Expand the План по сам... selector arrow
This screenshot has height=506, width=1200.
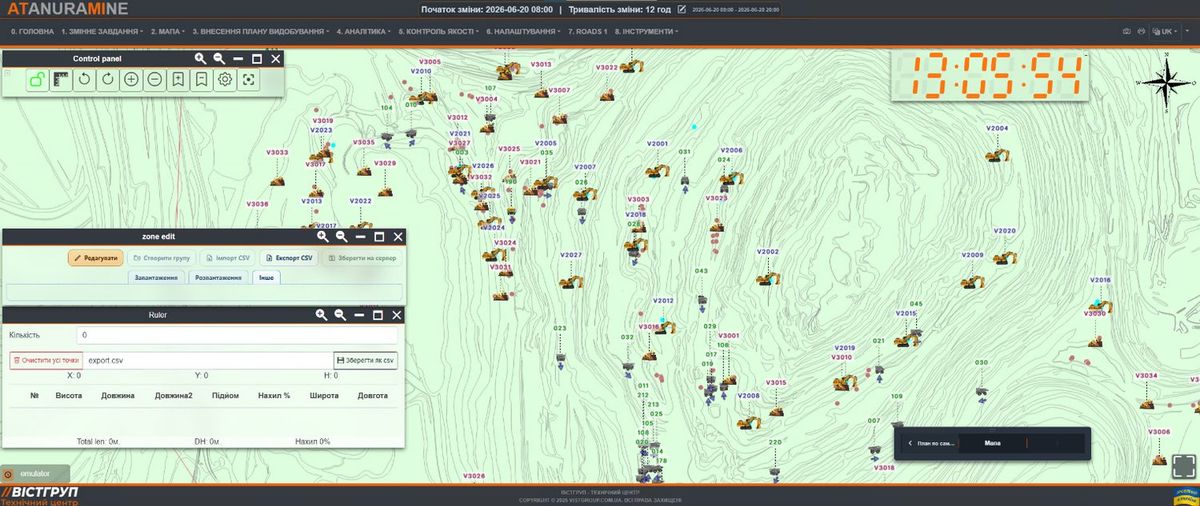[909, 442]
